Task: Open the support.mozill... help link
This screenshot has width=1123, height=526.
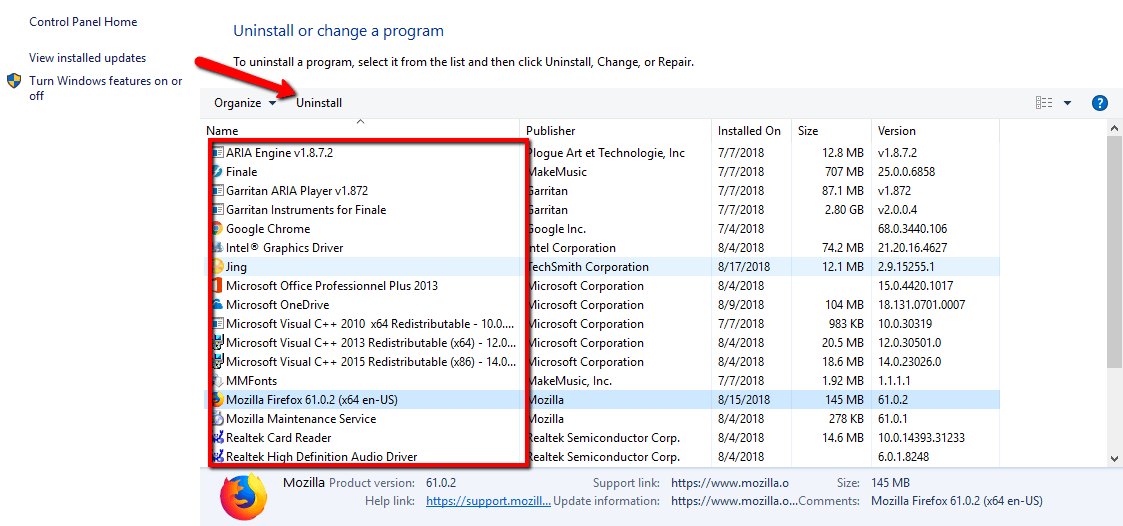Action: pos(488,501)
